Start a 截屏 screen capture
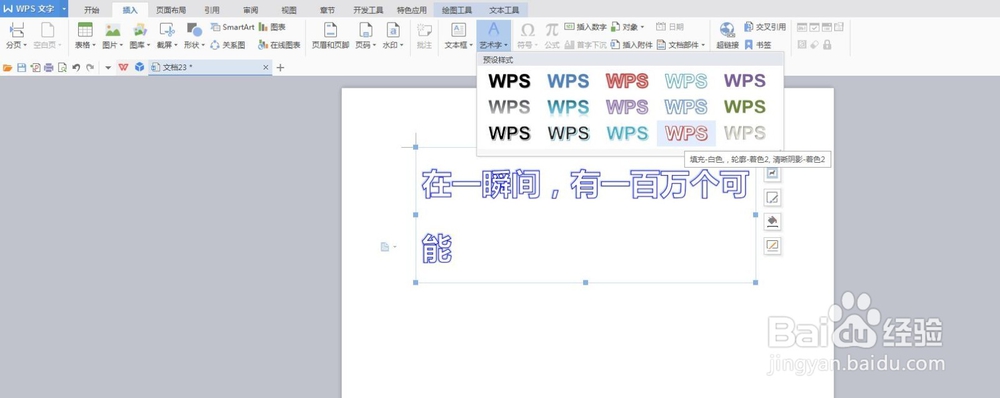The width and height of the screenshot is (1000, 398). point(167,35)
